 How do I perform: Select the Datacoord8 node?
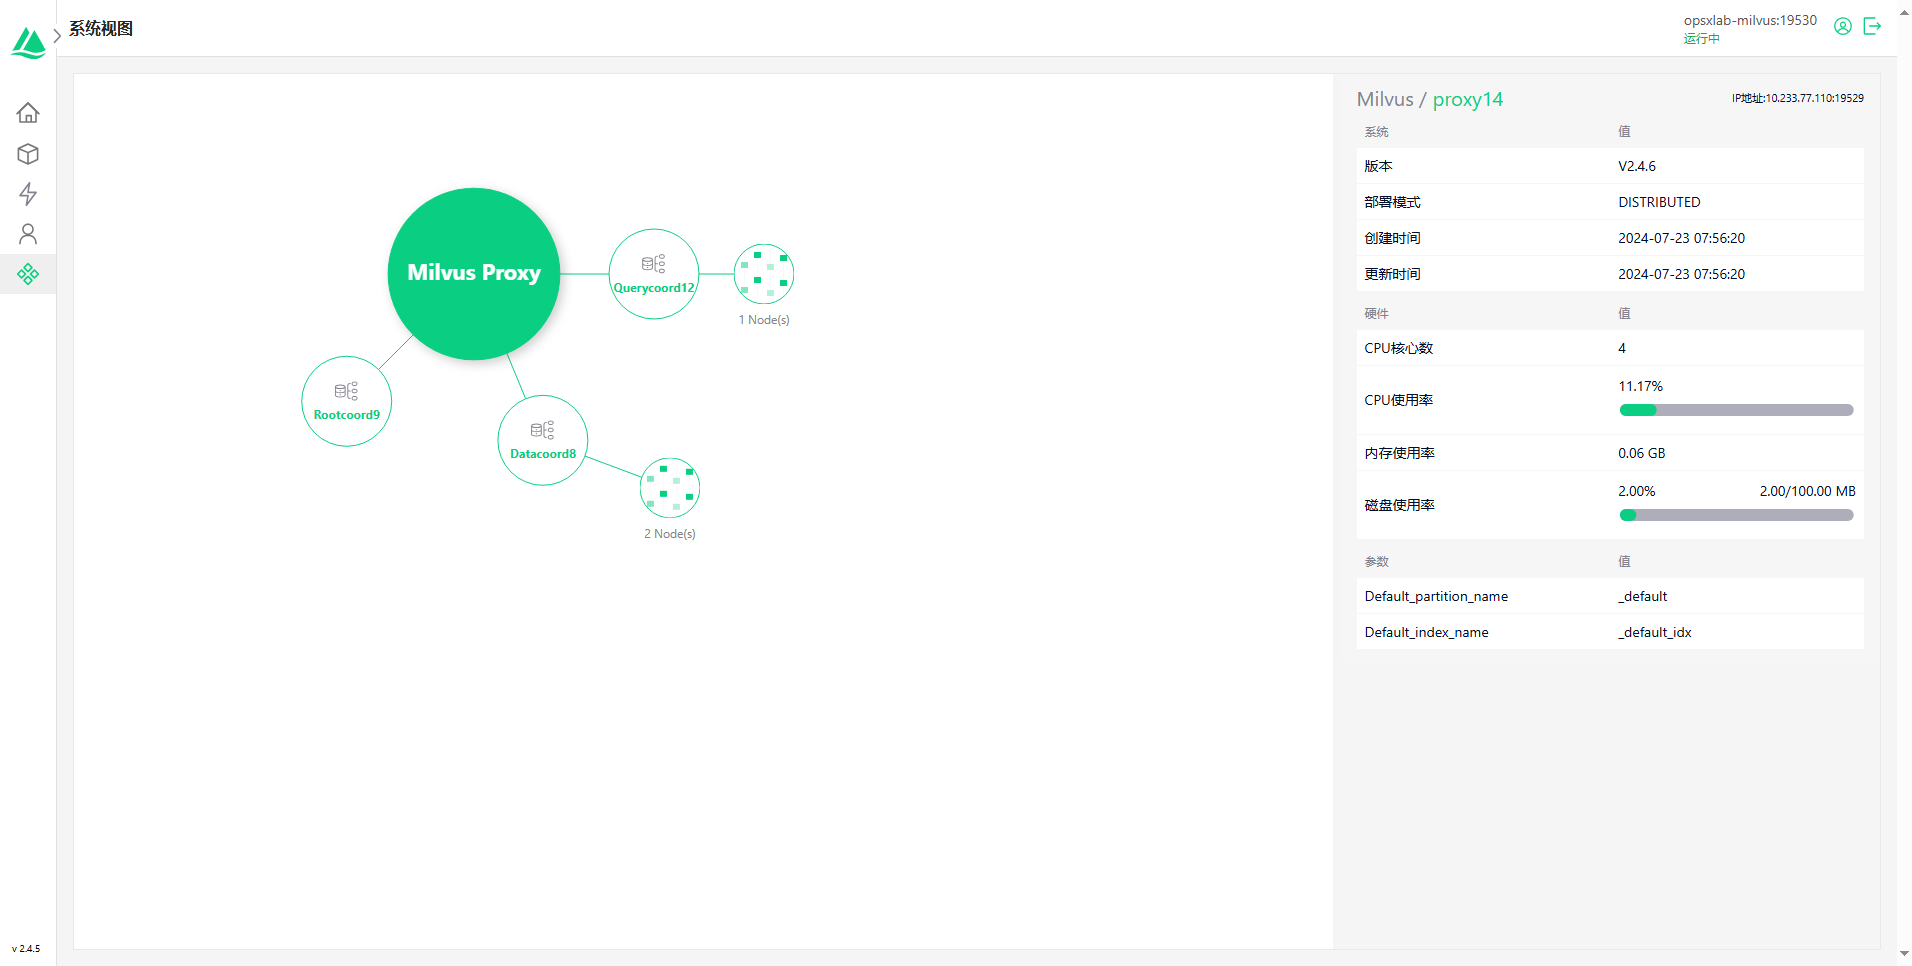click(543, 440)
